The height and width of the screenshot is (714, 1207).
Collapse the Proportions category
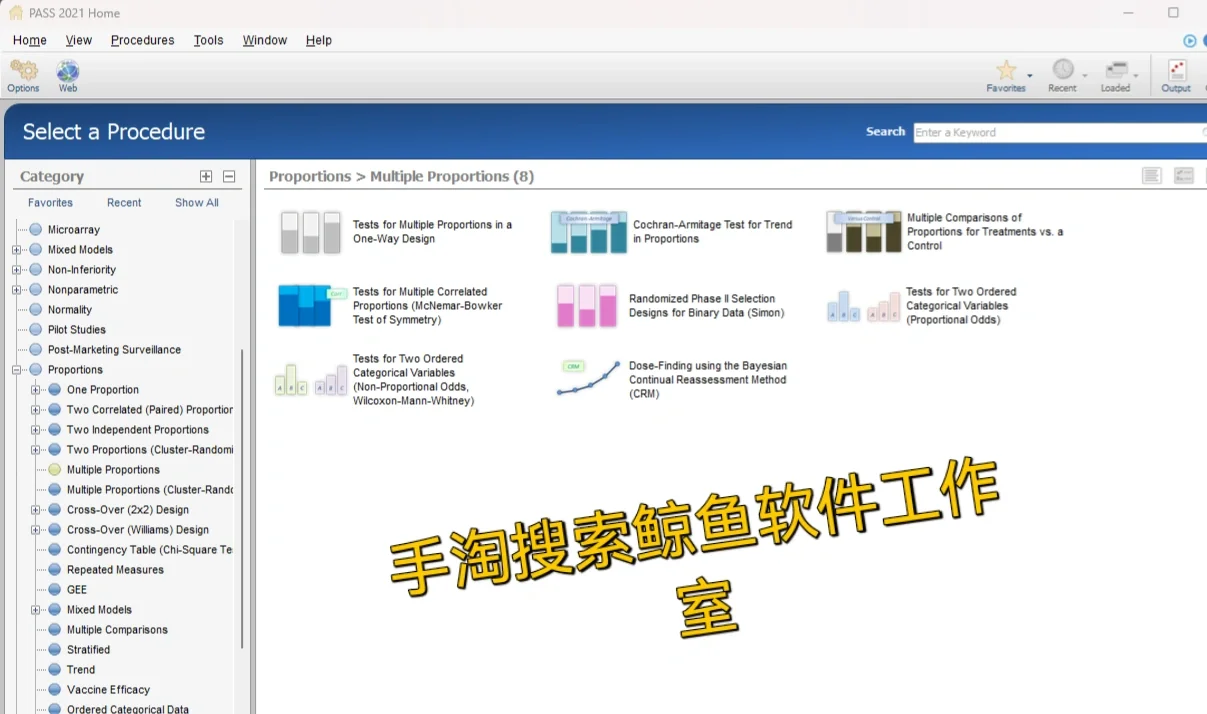tap(17, 370)
